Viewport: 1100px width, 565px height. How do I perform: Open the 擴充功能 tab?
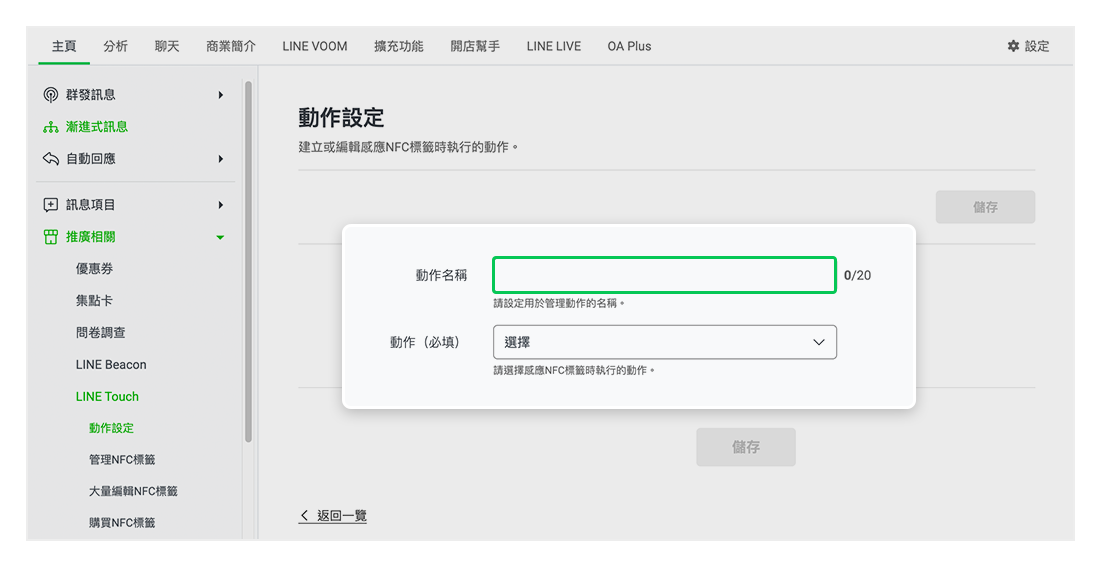coord(398,46)
